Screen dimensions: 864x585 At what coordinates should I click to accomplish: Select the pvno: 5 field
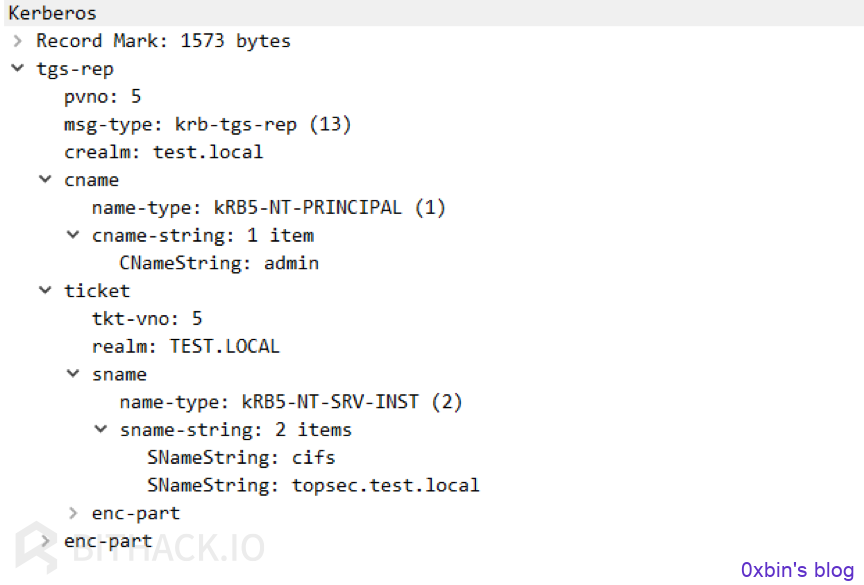pos(102,96)
